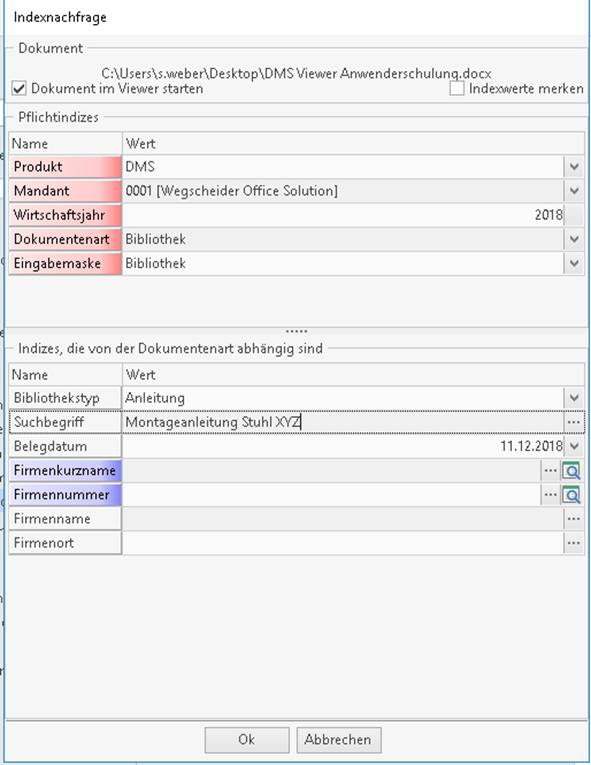Enable Indexwerte merken checkbox
The width and height of the screenshot is (591, 765).
(x=457, y=89)
